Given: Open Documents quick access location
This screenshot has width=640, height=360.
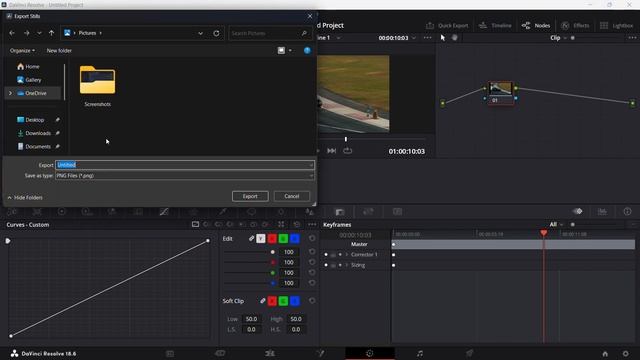Looking at the screenshot, I should click(x=34, y=147).
